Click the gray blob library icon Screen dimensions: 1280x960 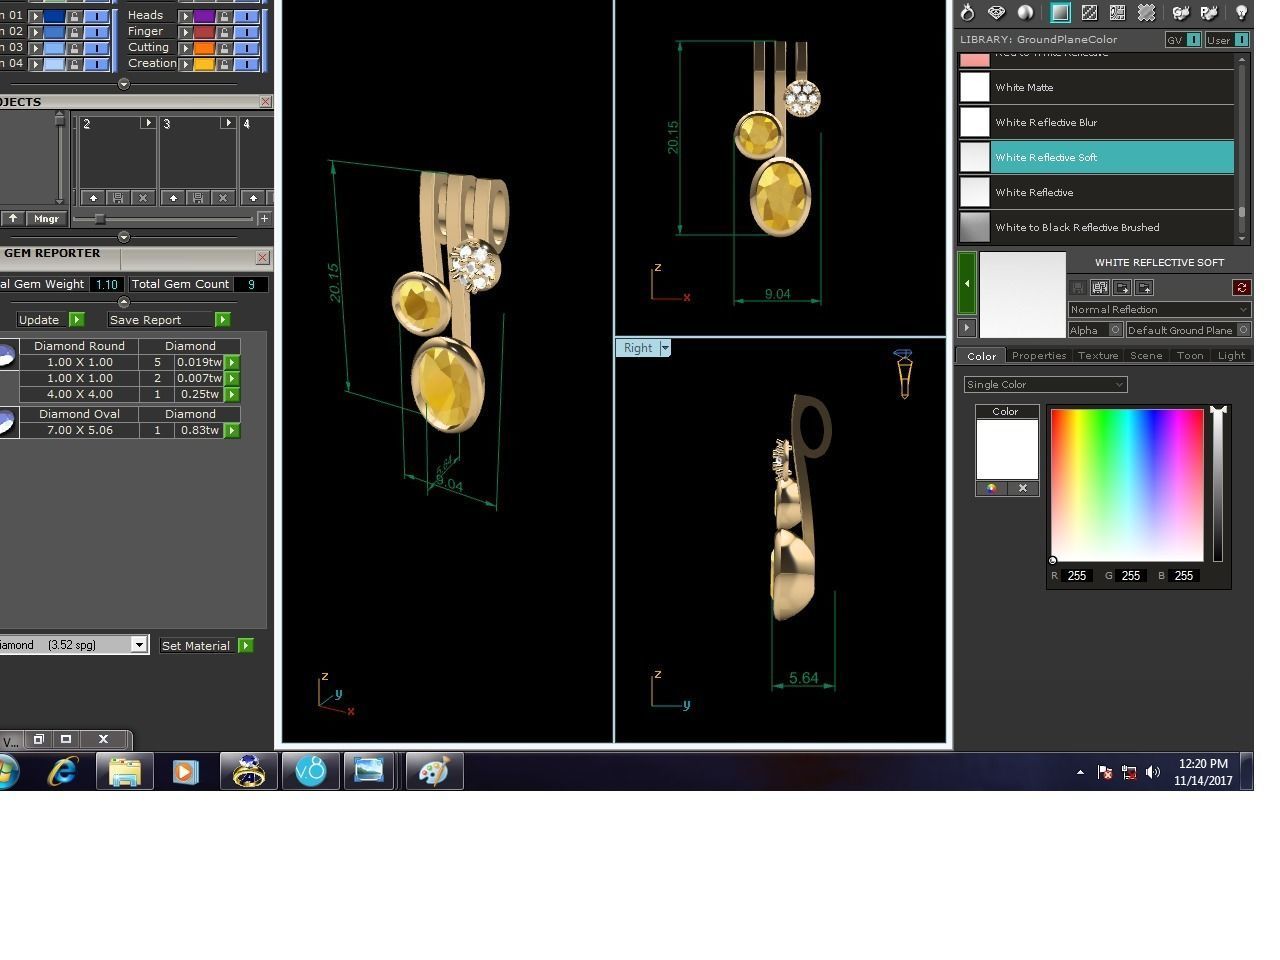(x=1146, y=13)
